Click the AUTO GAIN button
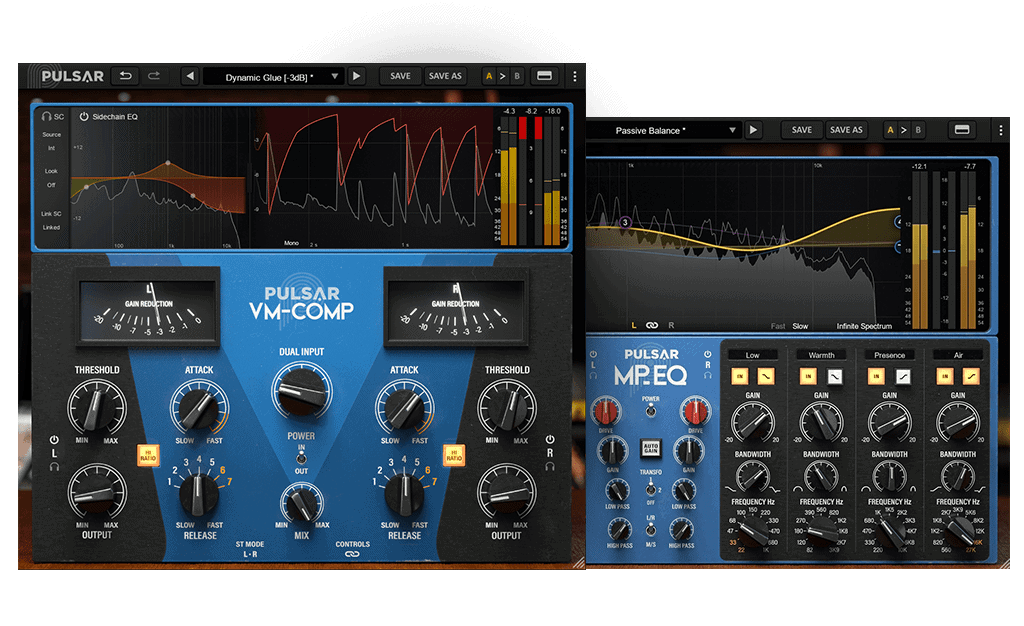Viewport: 1024px width, 626px height. tap(650, 449)
